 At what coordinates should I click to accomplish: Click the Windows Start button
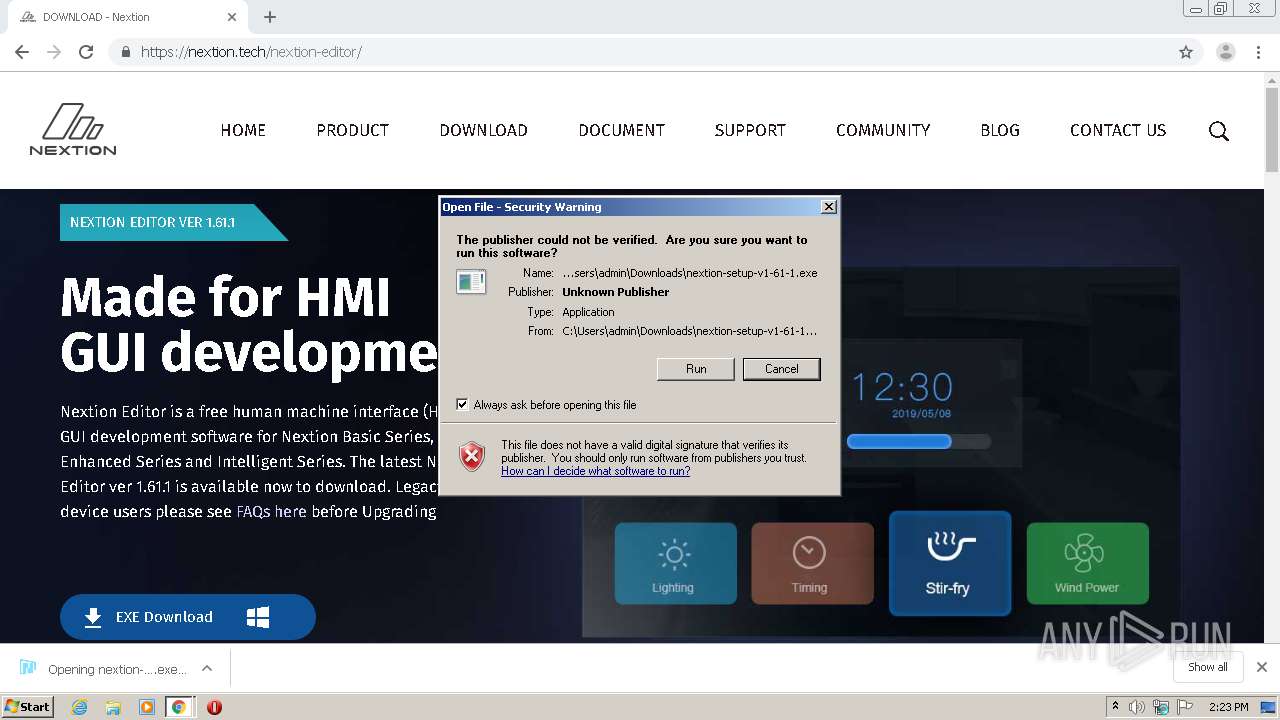coord(28,707)
